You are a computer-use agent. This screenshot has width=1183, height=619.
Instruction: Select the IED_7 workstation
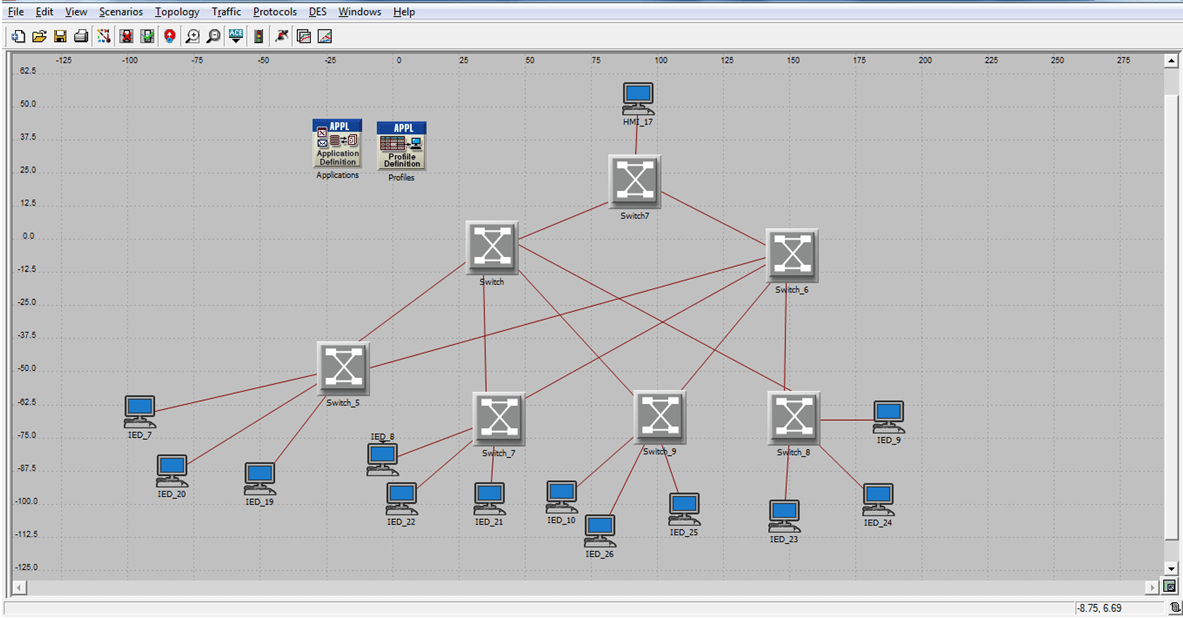[140, 412]
